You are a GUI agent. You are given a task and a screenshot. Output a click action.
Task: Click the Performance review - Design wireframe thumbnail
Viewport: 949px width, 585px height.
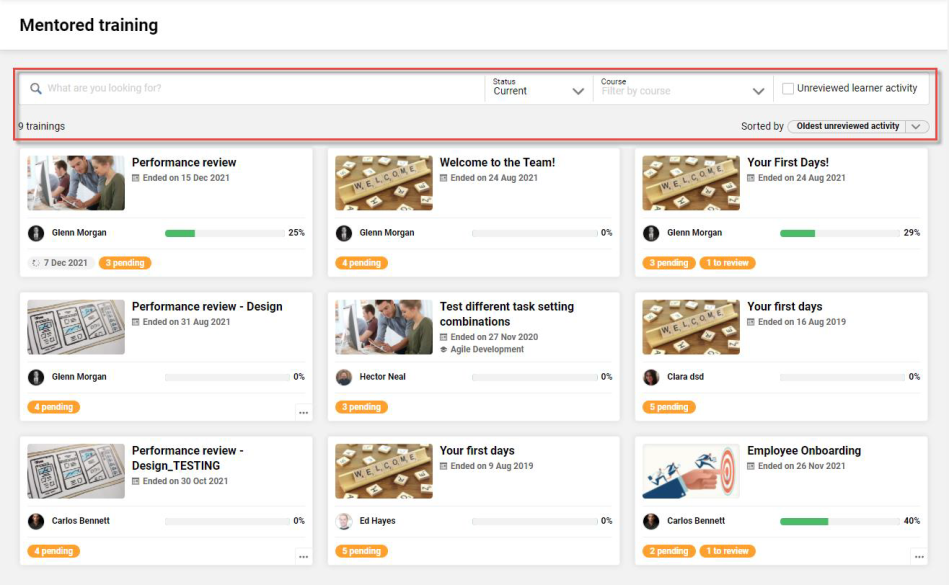coord(76,327)
